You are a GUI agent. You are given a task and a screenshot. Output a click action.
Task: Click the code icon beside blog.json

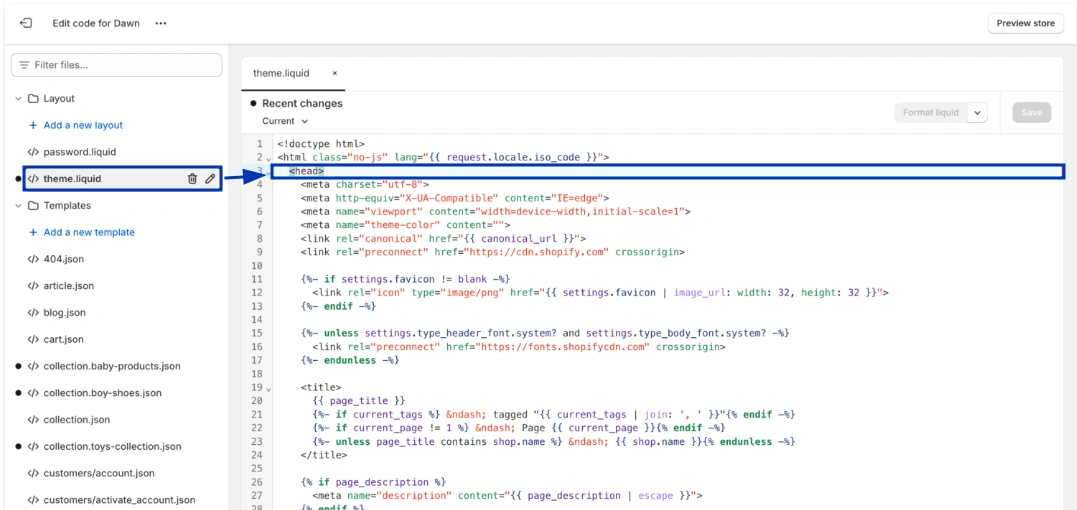(33, 312)
